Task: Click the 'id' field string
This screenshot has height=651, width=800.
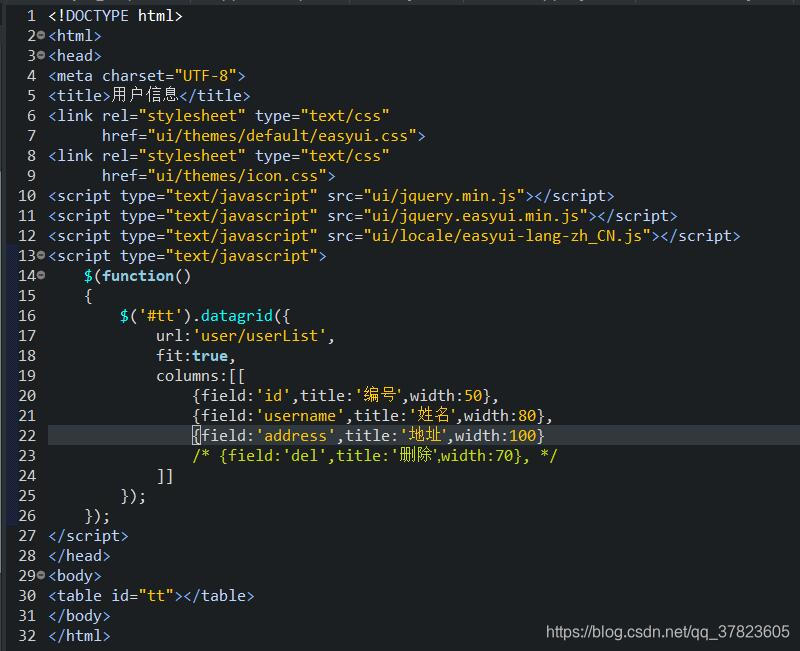Action: click(x=273, y=396)
